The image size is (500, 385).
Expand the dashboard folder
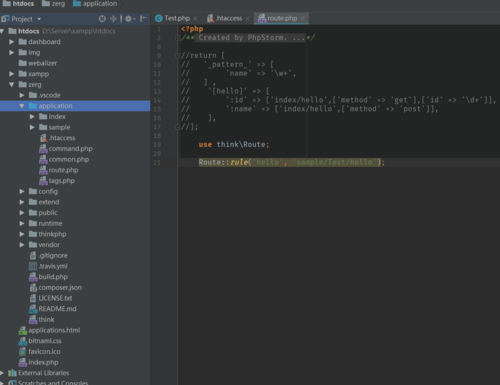click(12, 42)
